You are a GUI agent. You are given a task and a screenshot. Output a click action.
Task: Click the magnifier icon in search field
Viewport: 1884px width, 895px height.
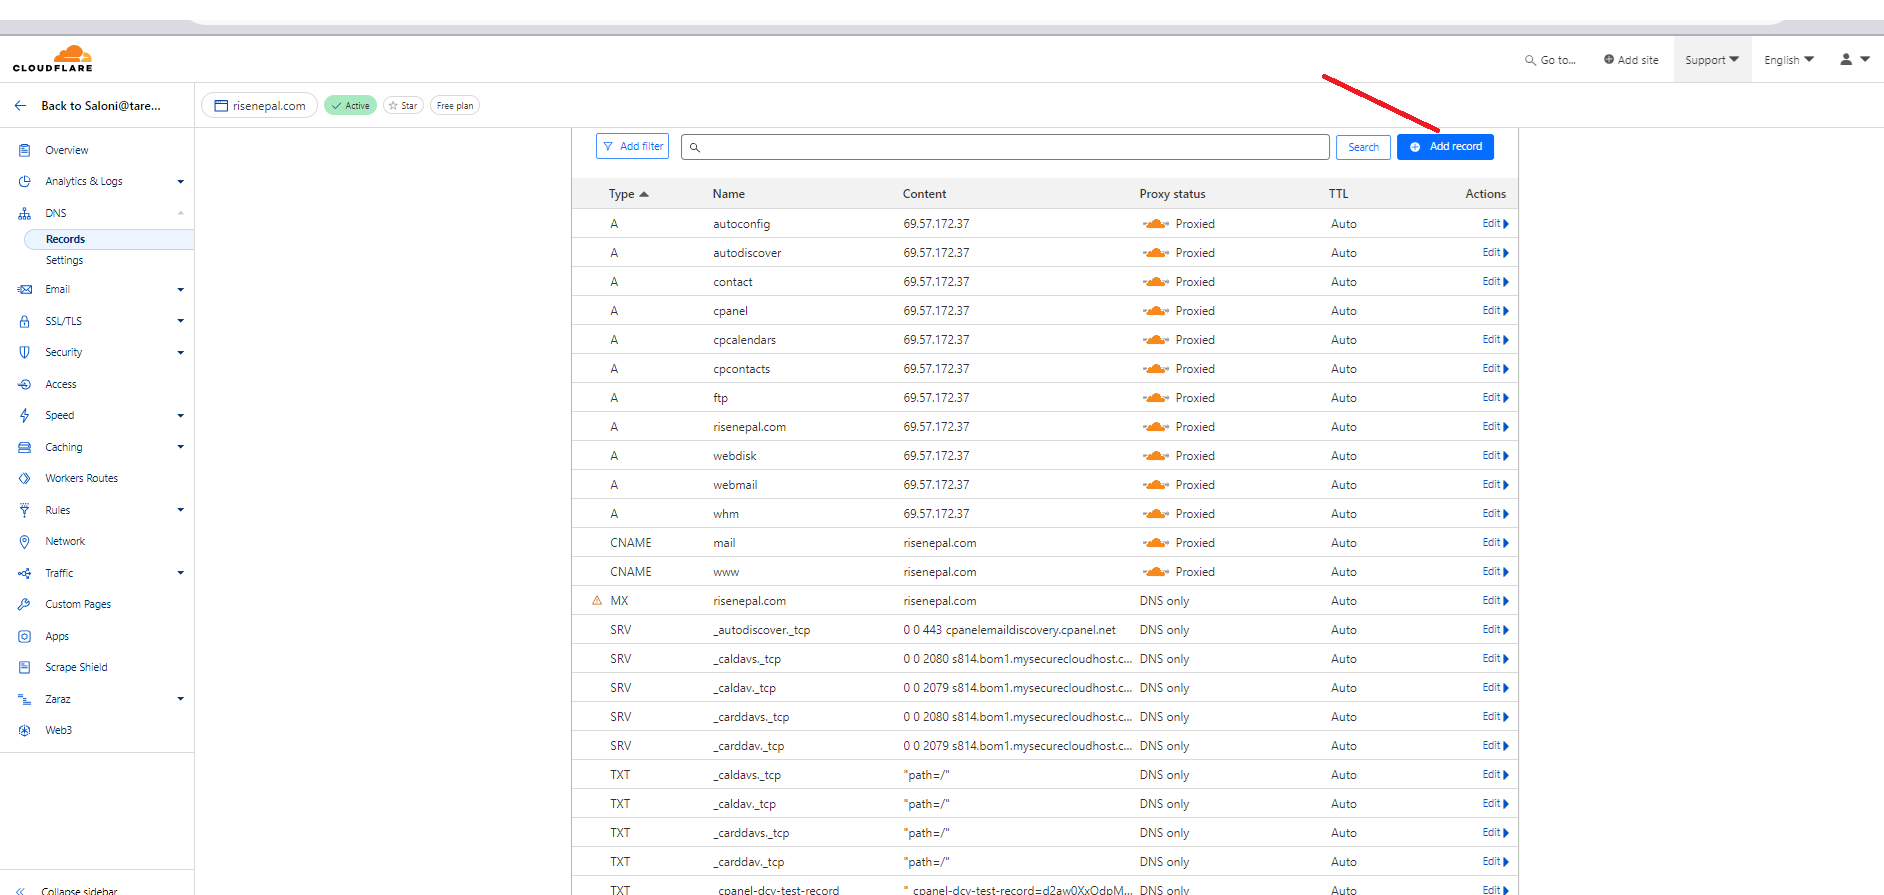[x=695, y=148]
